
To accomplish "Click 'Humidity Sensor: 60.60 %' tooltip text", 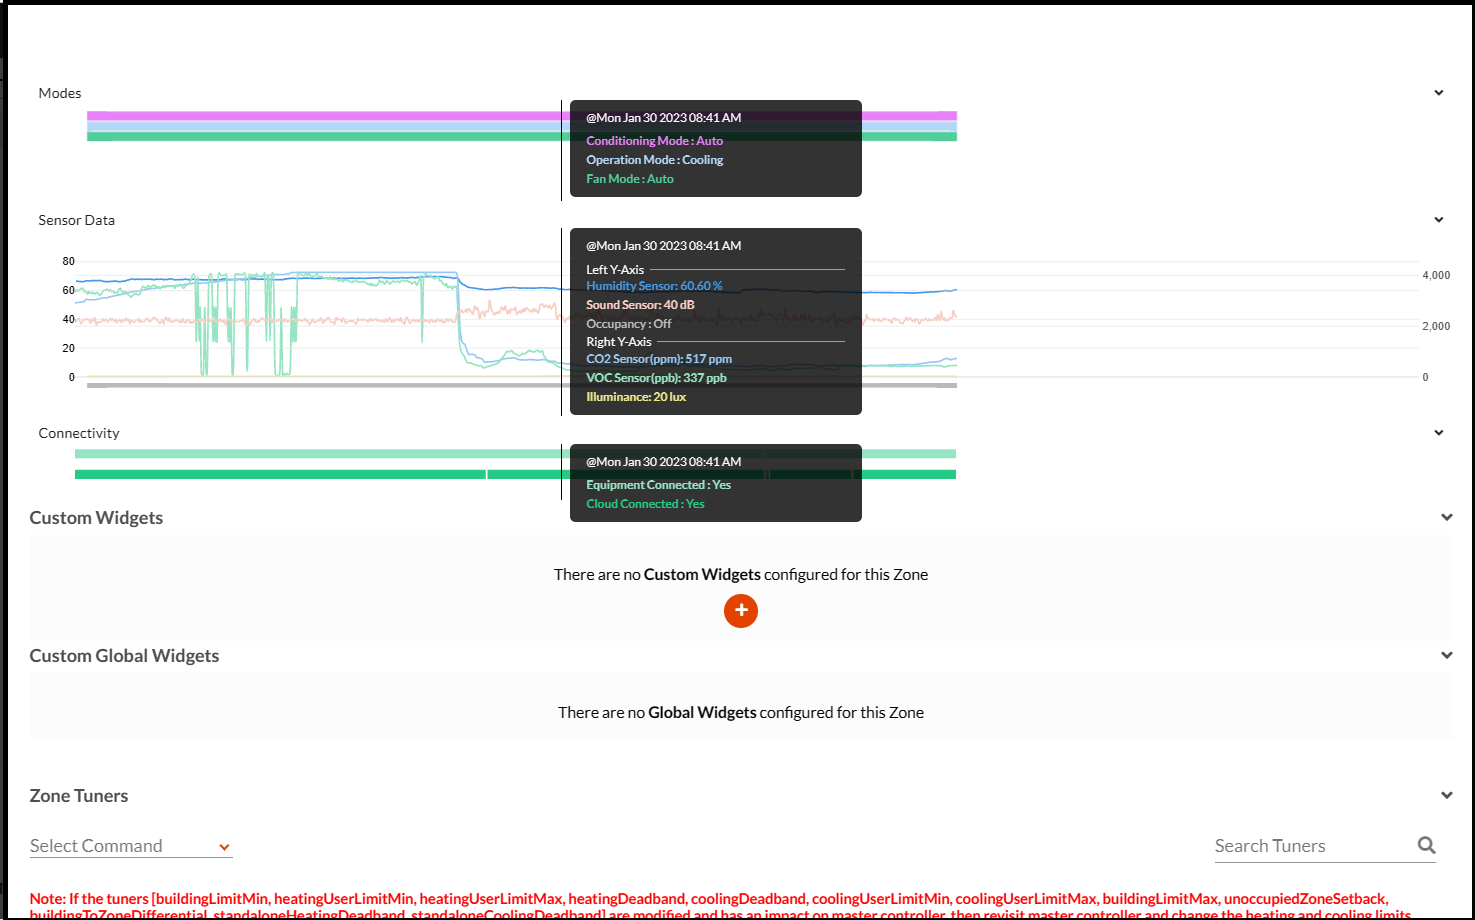I will click(654, 286).
